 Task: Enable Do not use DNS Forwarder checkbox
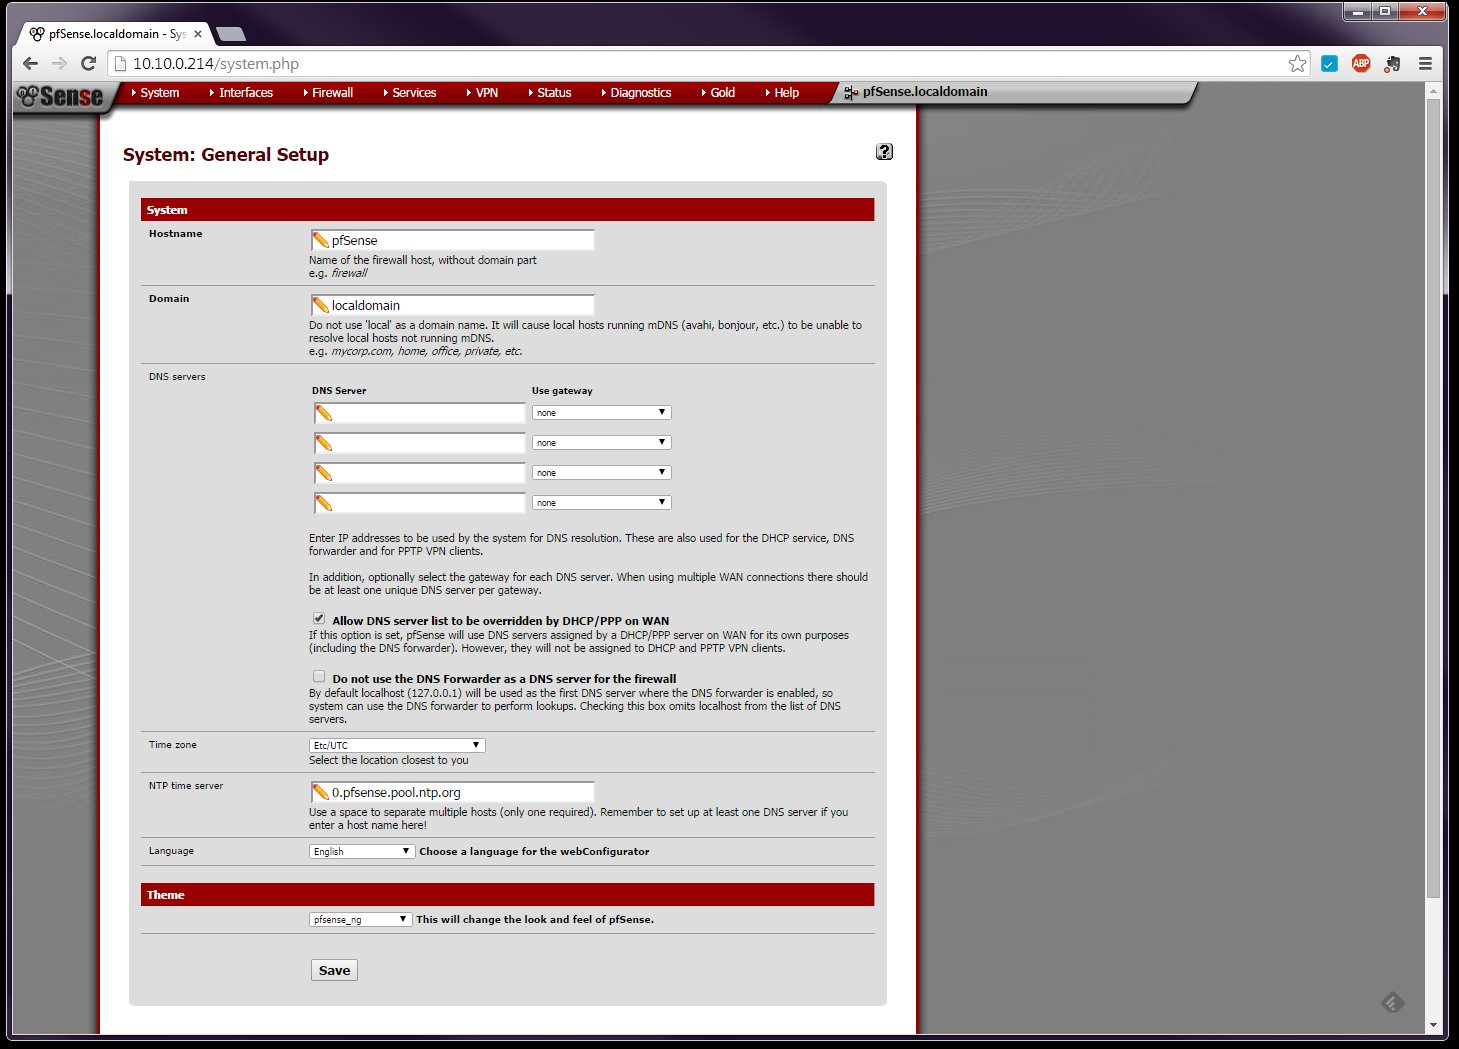(319, 677)
